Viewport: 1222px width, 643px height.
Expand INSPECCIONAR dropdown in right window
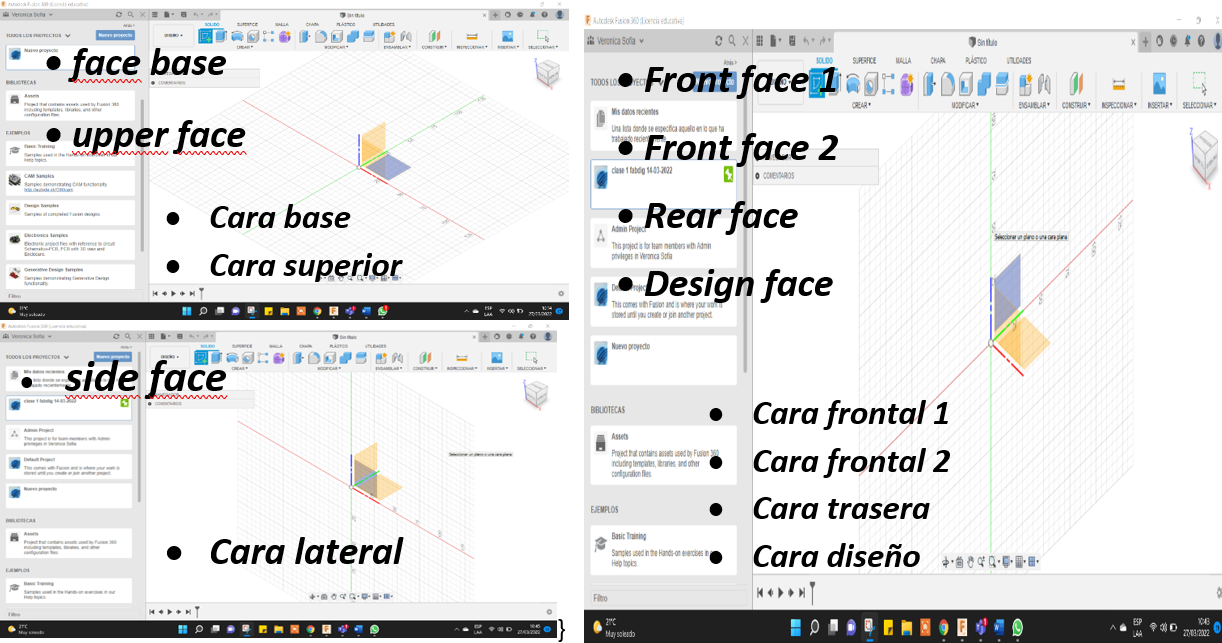1119,105
